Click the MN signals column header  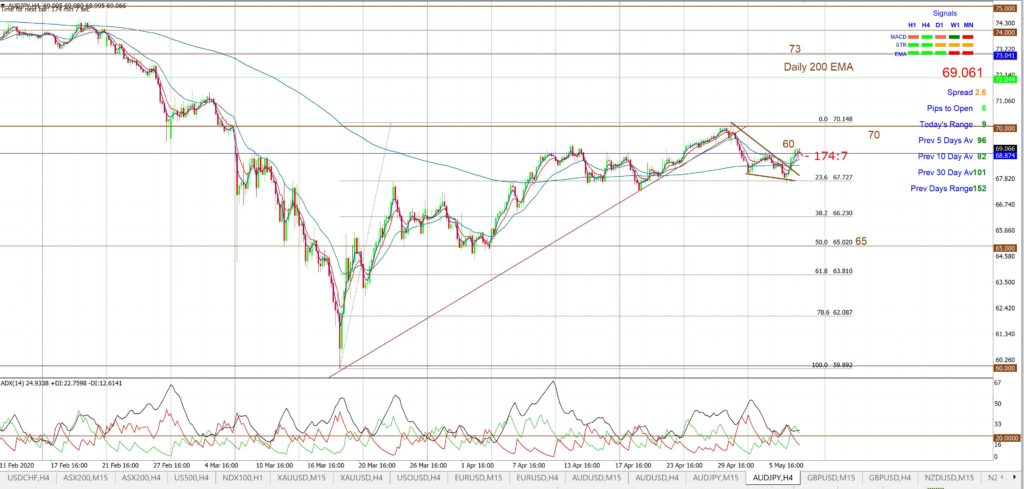click(x=968, y=25)
